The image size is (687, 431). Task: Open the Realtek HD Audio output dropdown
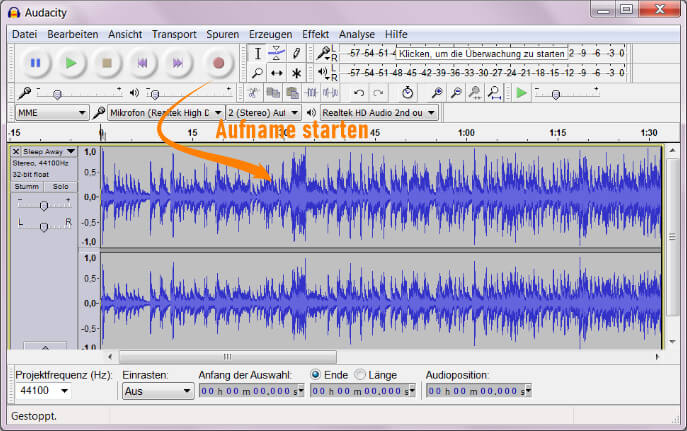coord(379,113)
